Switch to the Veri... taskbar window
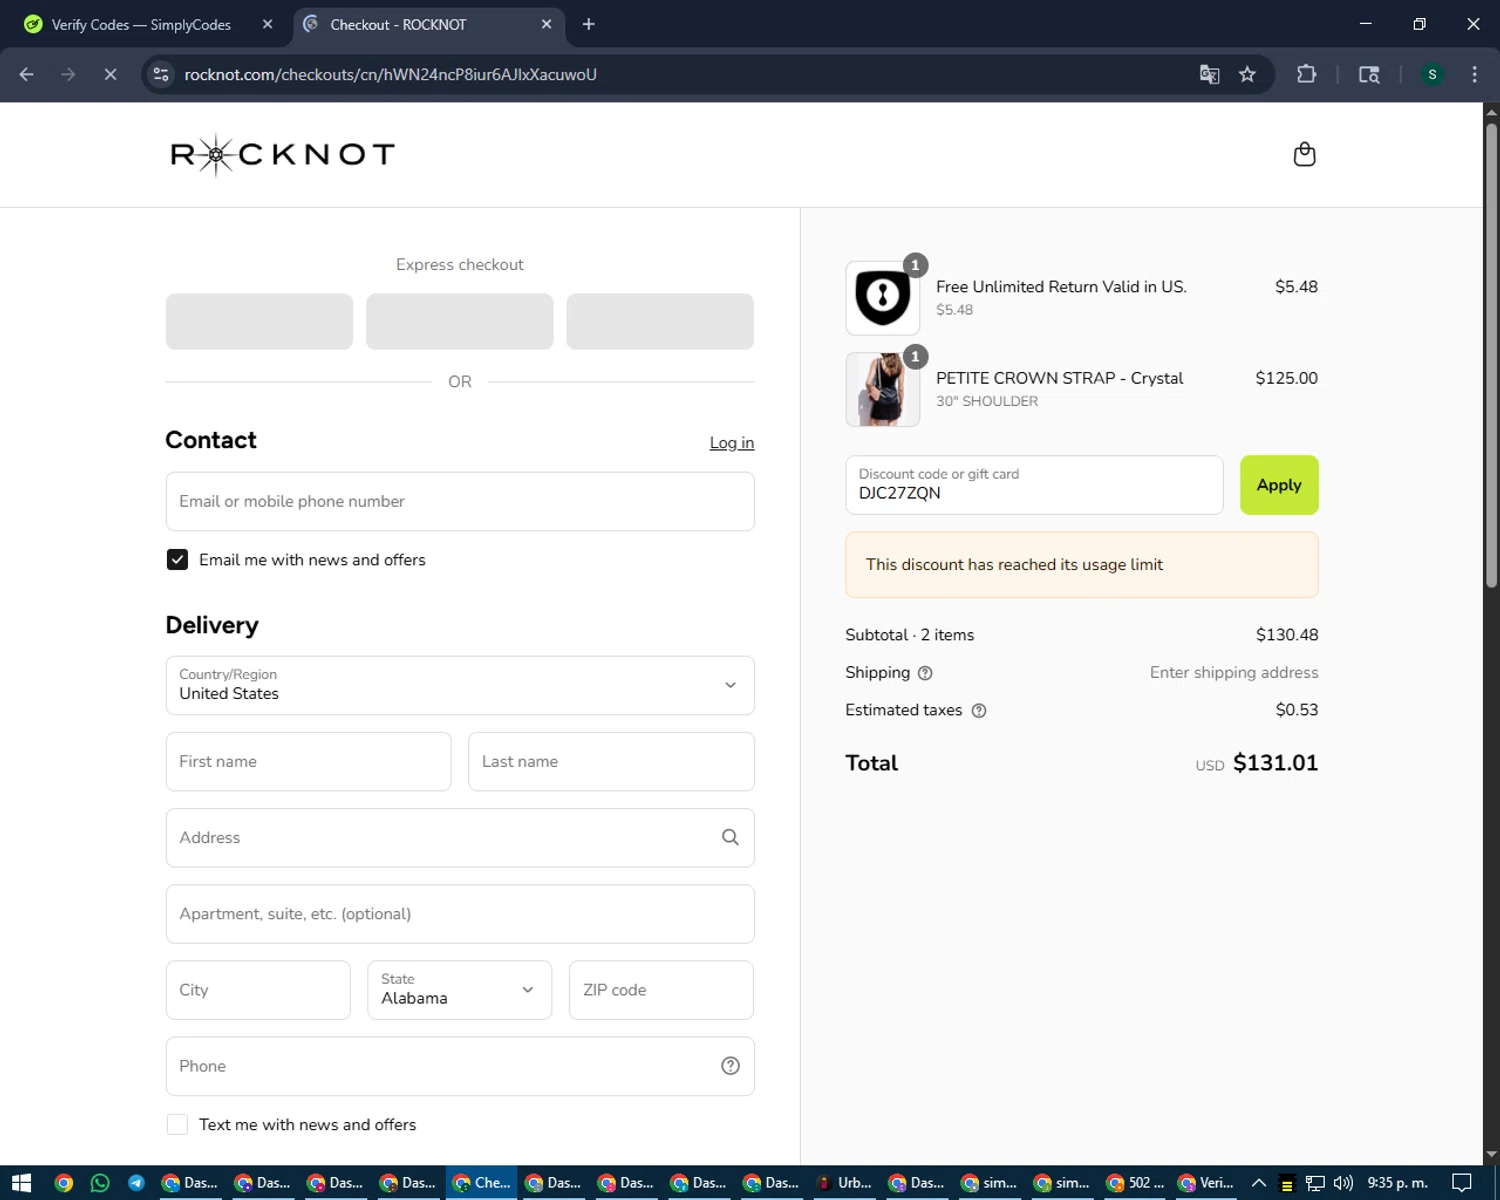 click(1207, 1183)
